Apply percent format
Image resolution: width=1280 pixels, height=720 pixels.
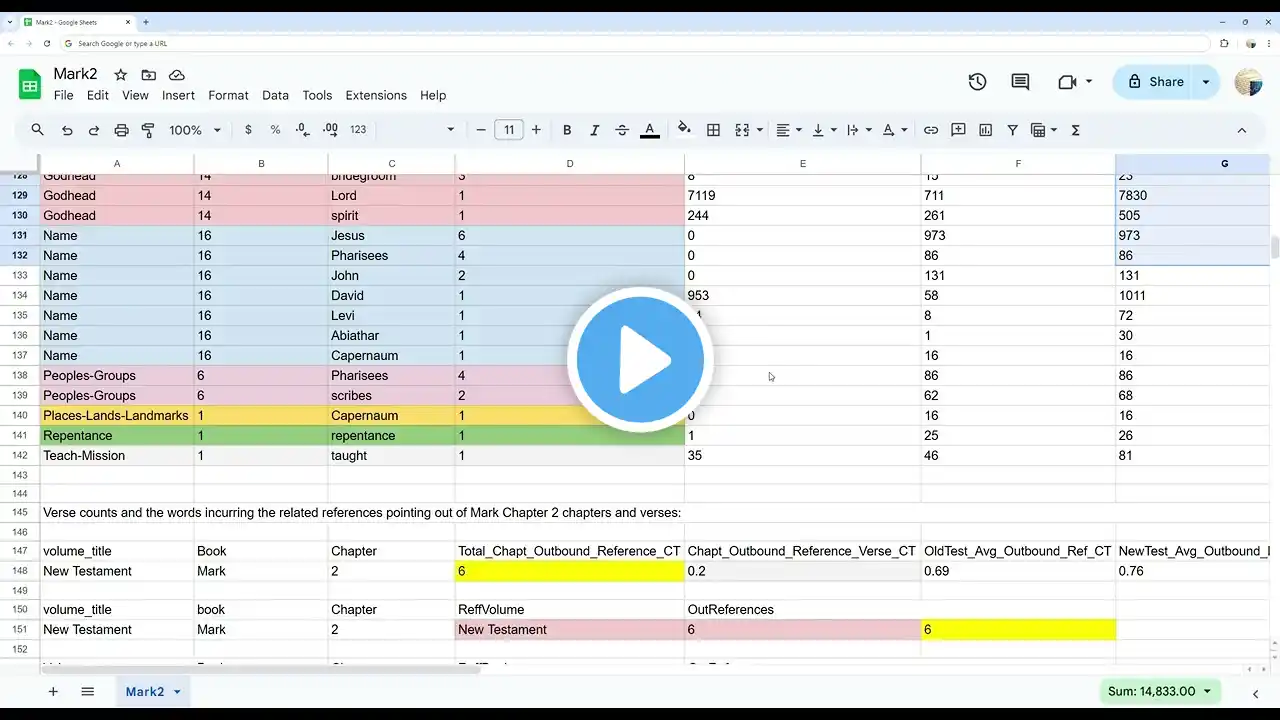coord(275,130)
